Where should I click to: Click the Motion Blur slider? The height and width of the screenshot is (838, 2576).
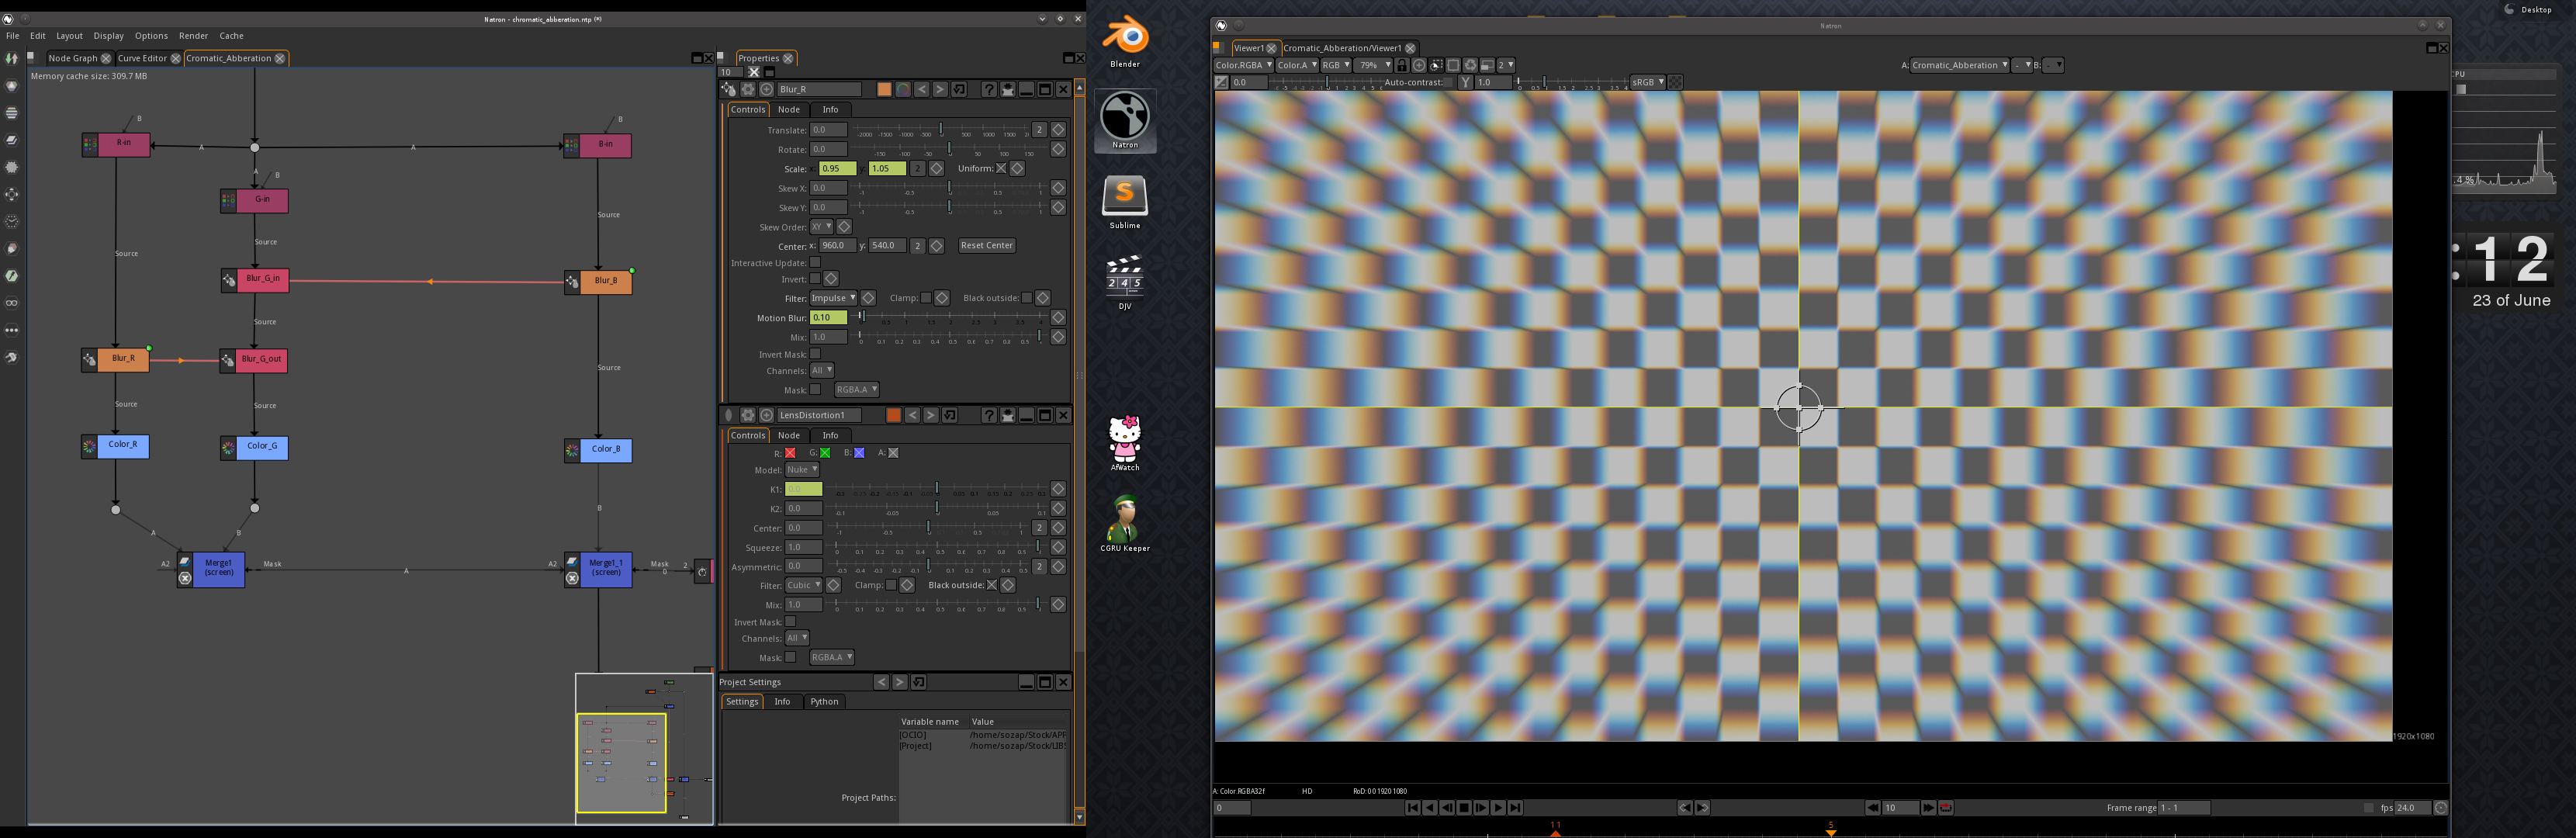coord(950,318)
